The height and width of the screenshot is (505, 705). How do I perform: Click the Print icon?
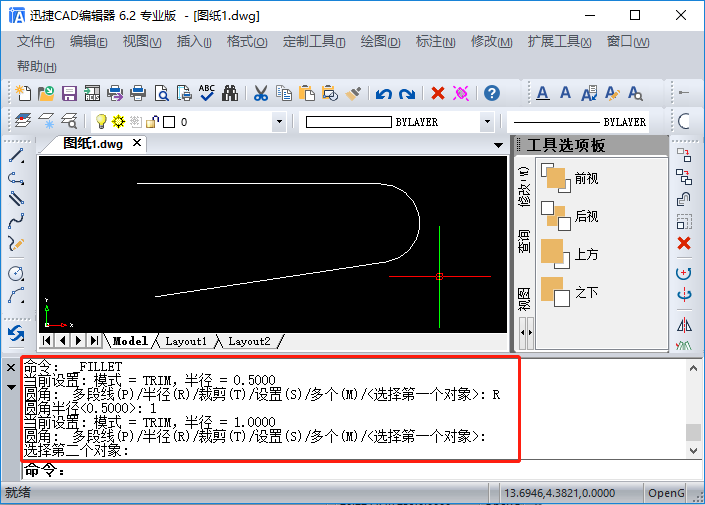pos(138,94)
